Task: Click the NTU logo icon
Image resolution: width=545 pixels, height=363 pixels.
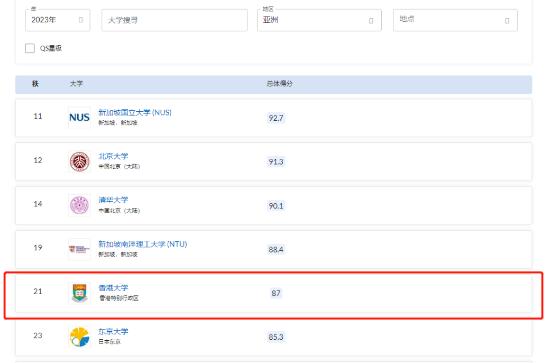Action: pos(79,249)
